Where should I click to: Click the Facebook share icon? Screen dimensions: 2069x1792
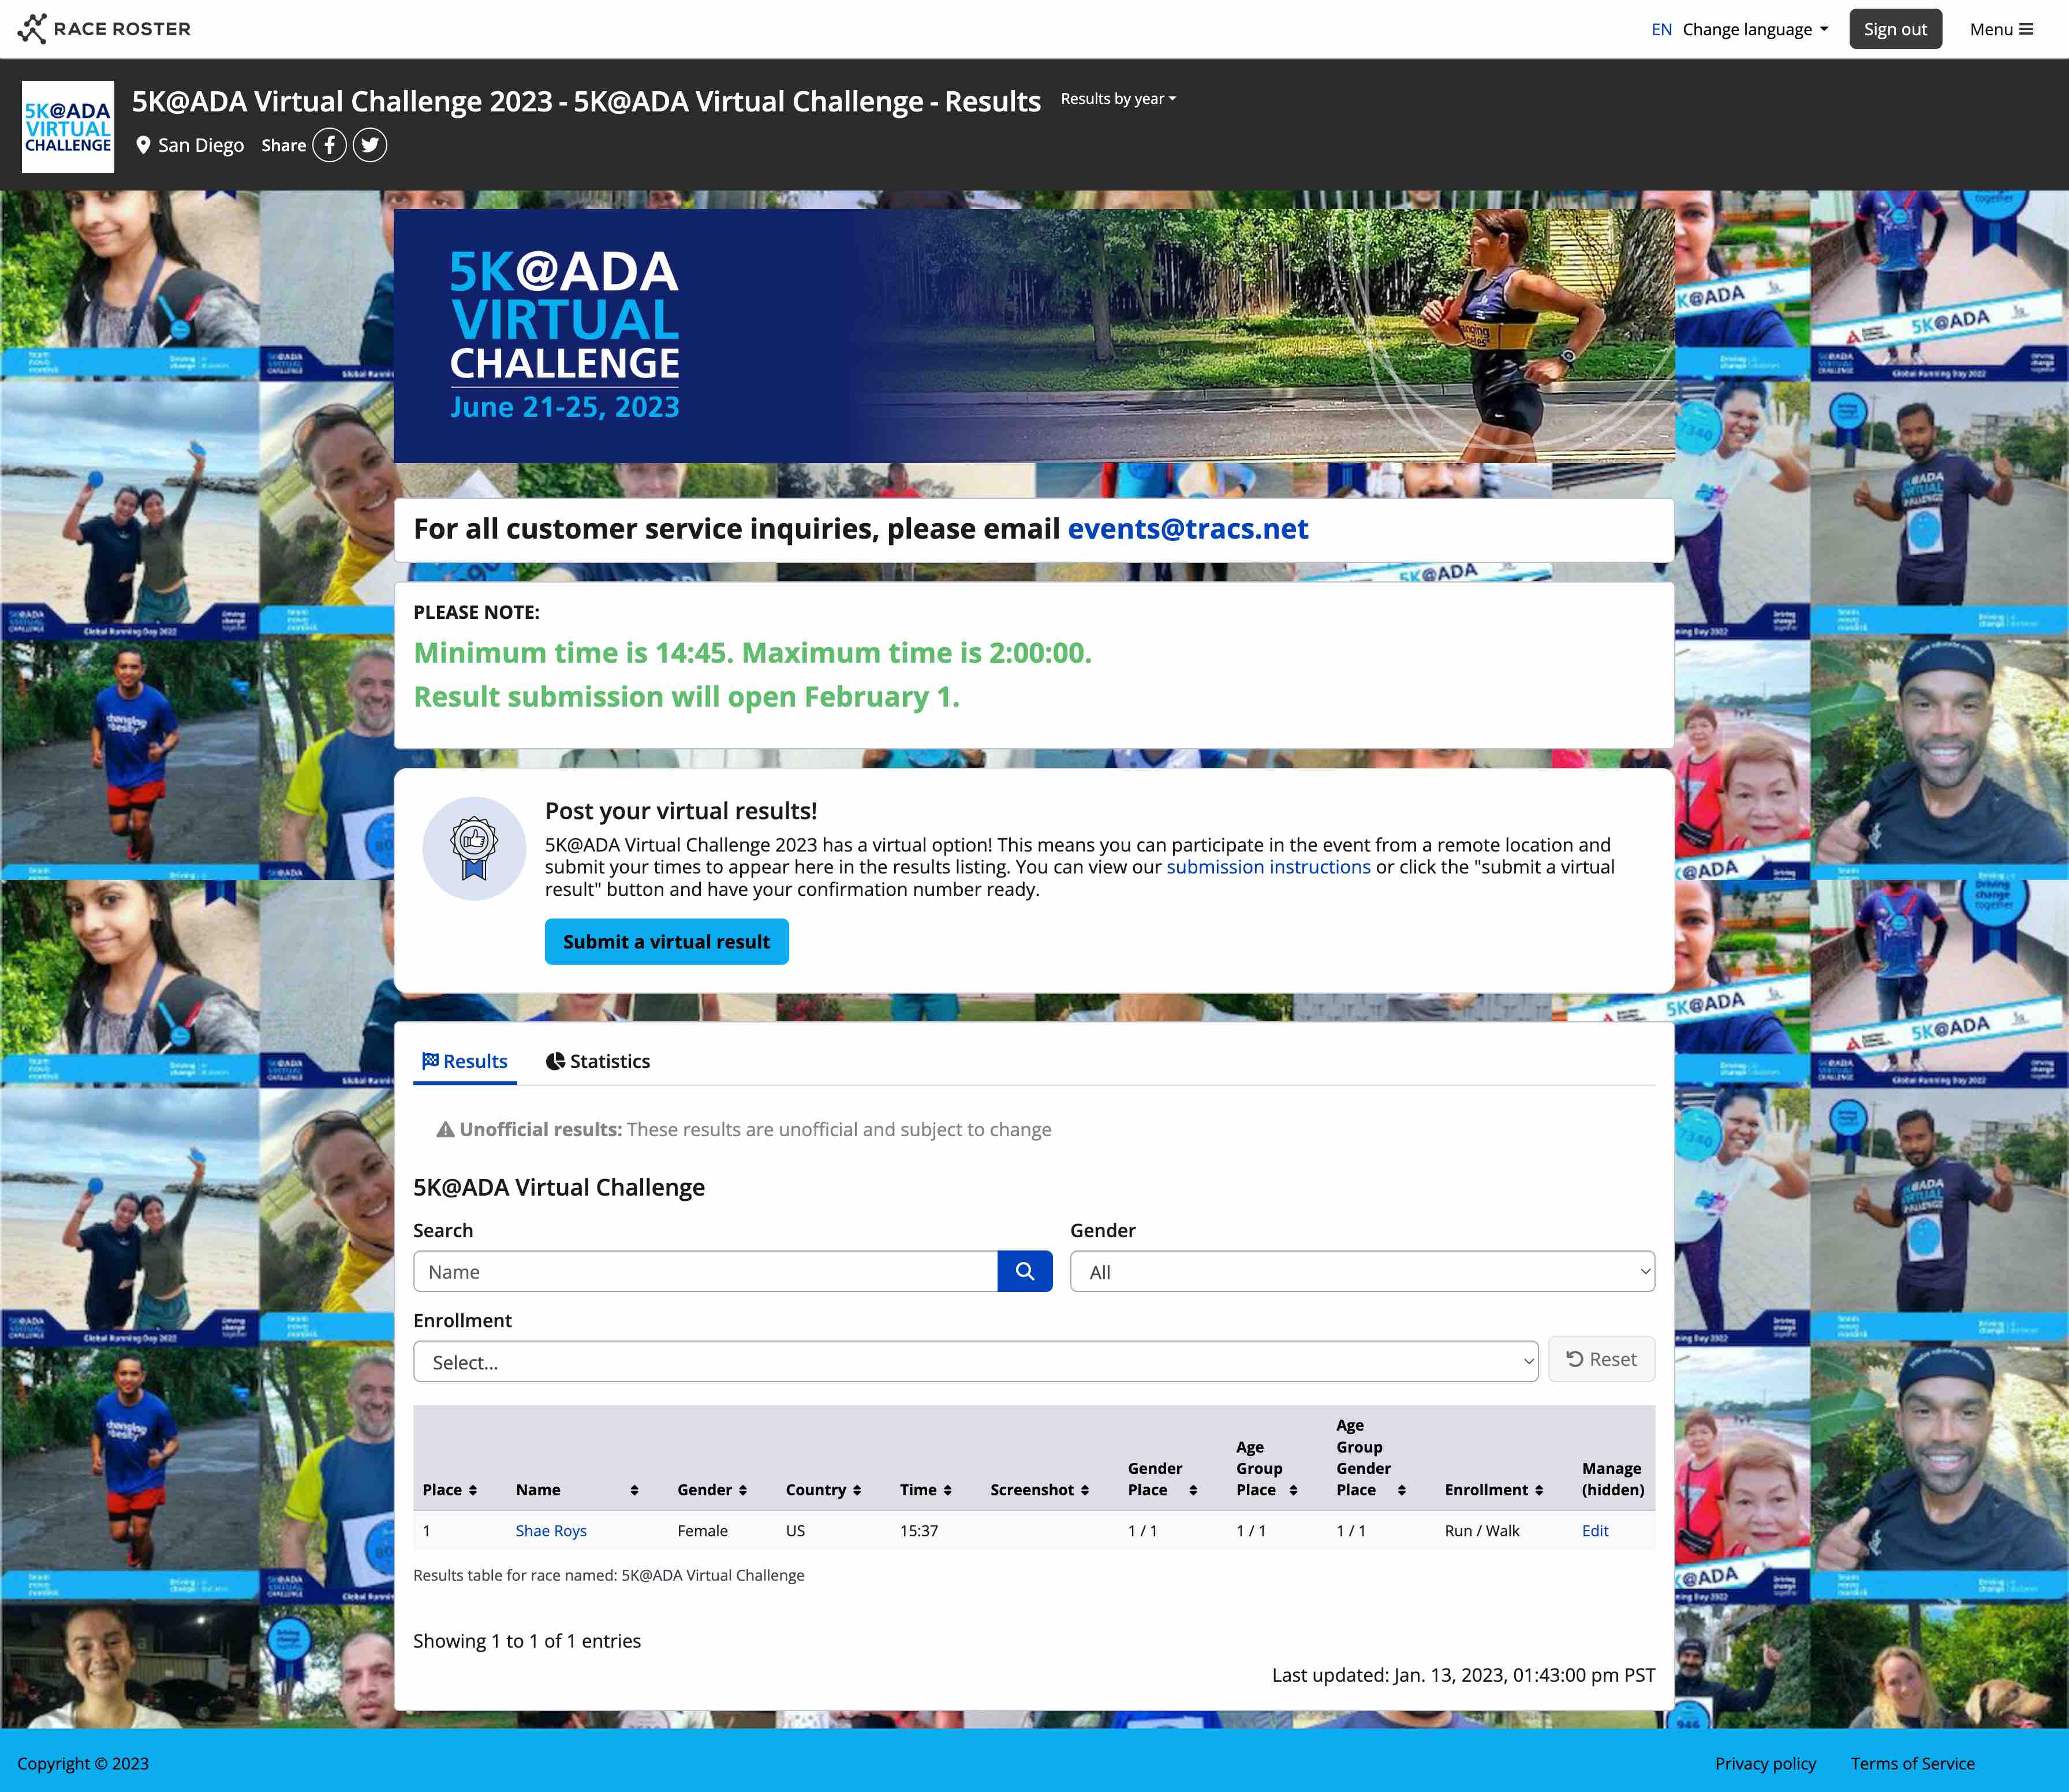coord(329,145)
